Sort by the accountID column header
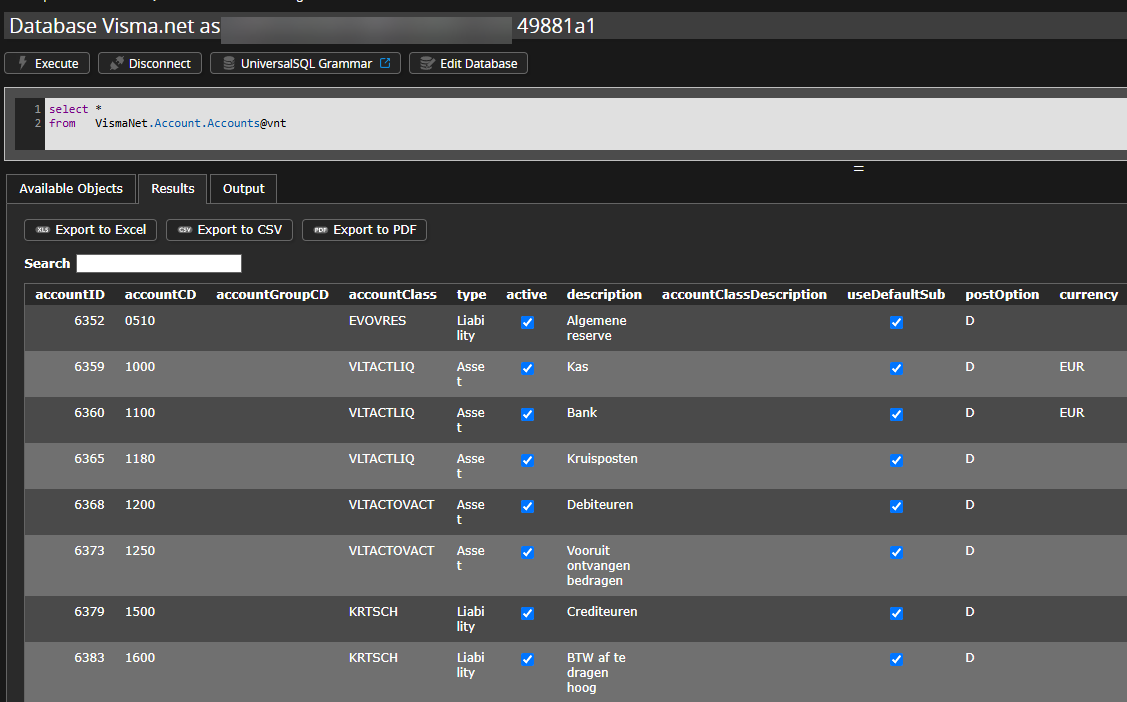The width and height of the screenshot is (1127, 702). [x=70, y=295]
